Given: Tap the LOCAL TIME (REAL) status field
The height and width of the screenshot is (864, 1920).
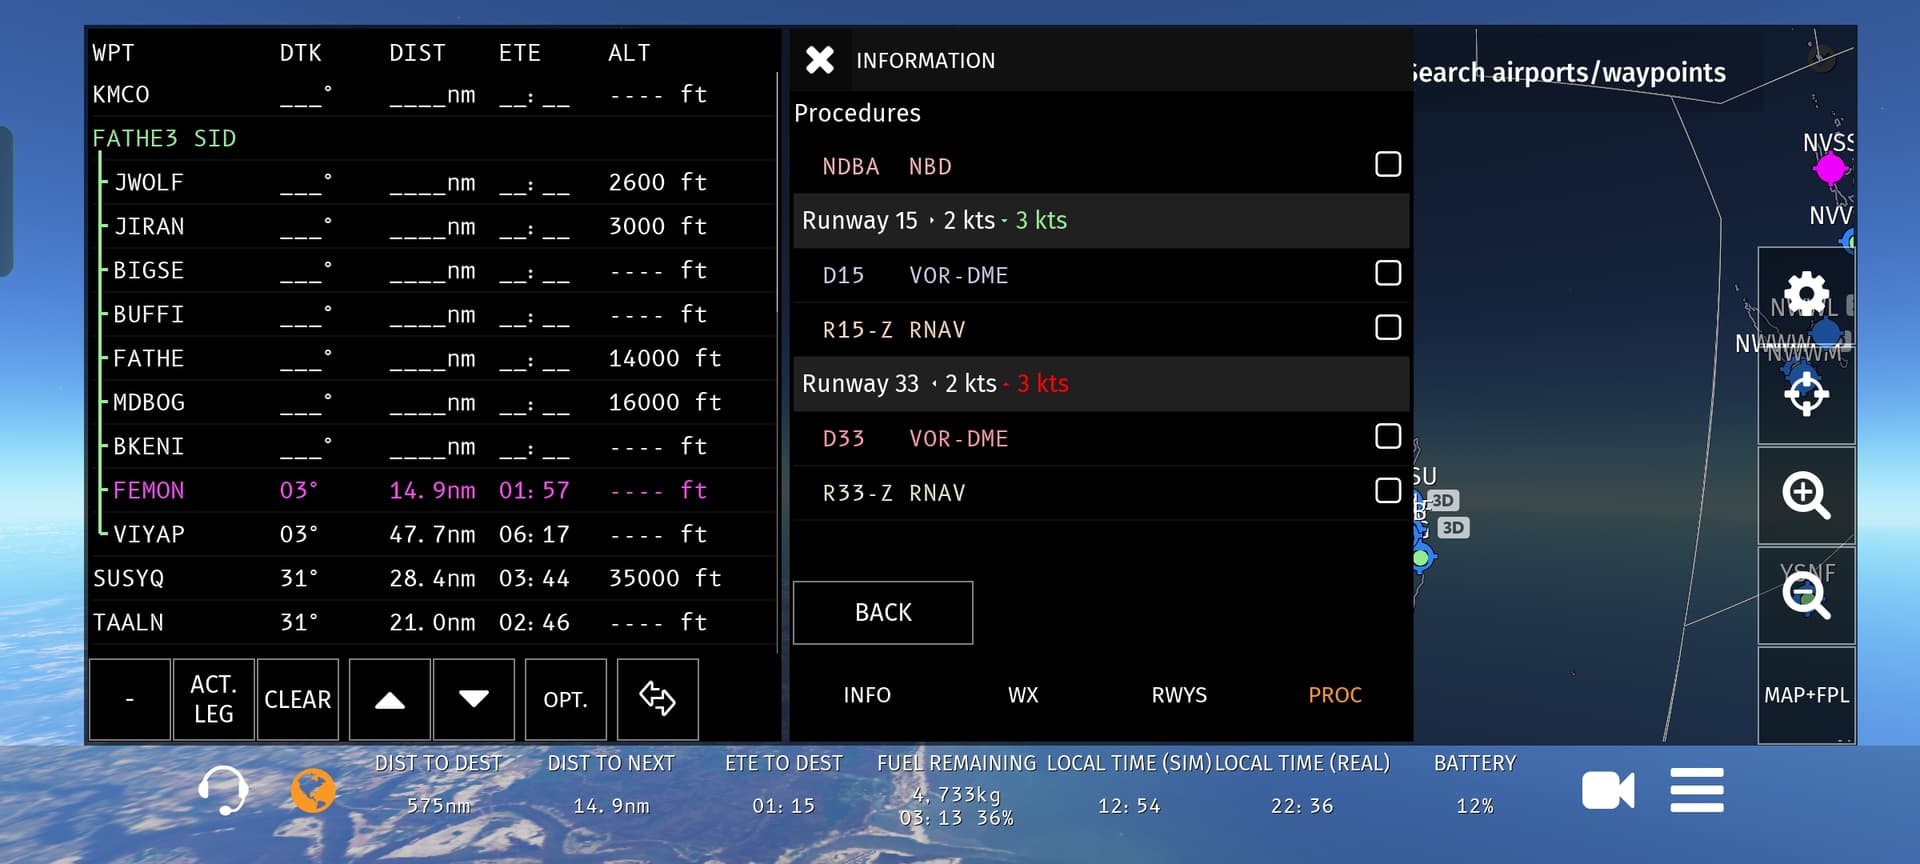Looking at the screenshot, I should point(1302,783).
